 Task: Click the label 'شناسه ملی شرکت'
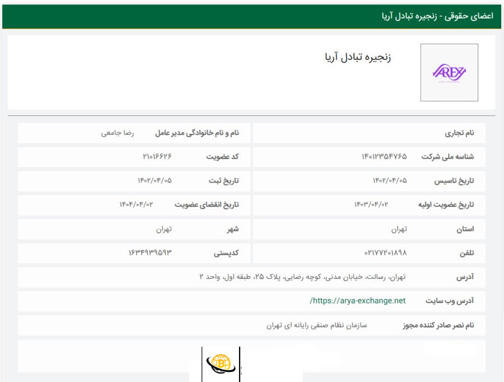coord(447,157)
